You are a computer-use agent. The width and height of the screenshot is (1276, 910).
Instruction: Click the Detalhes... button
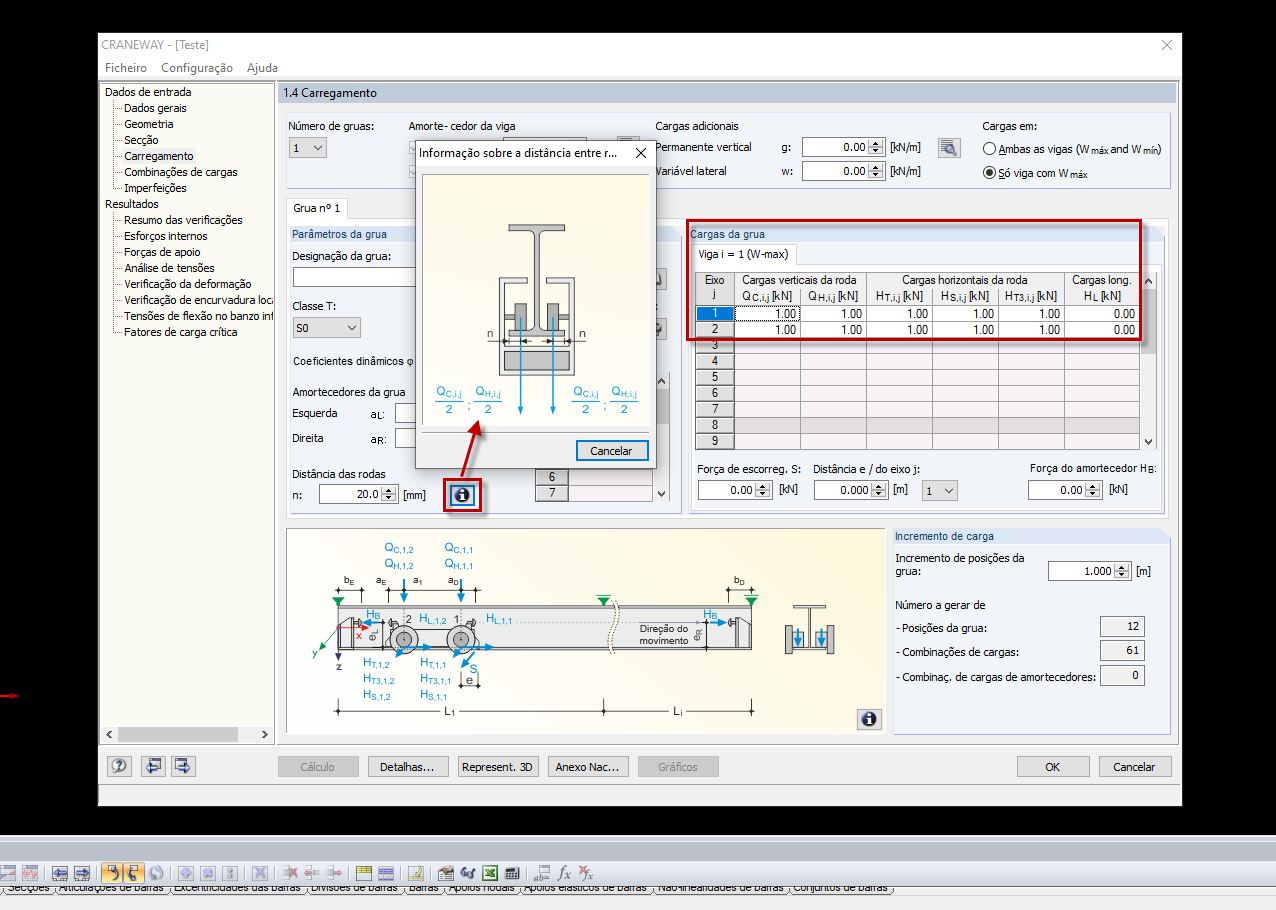(407, 767)
